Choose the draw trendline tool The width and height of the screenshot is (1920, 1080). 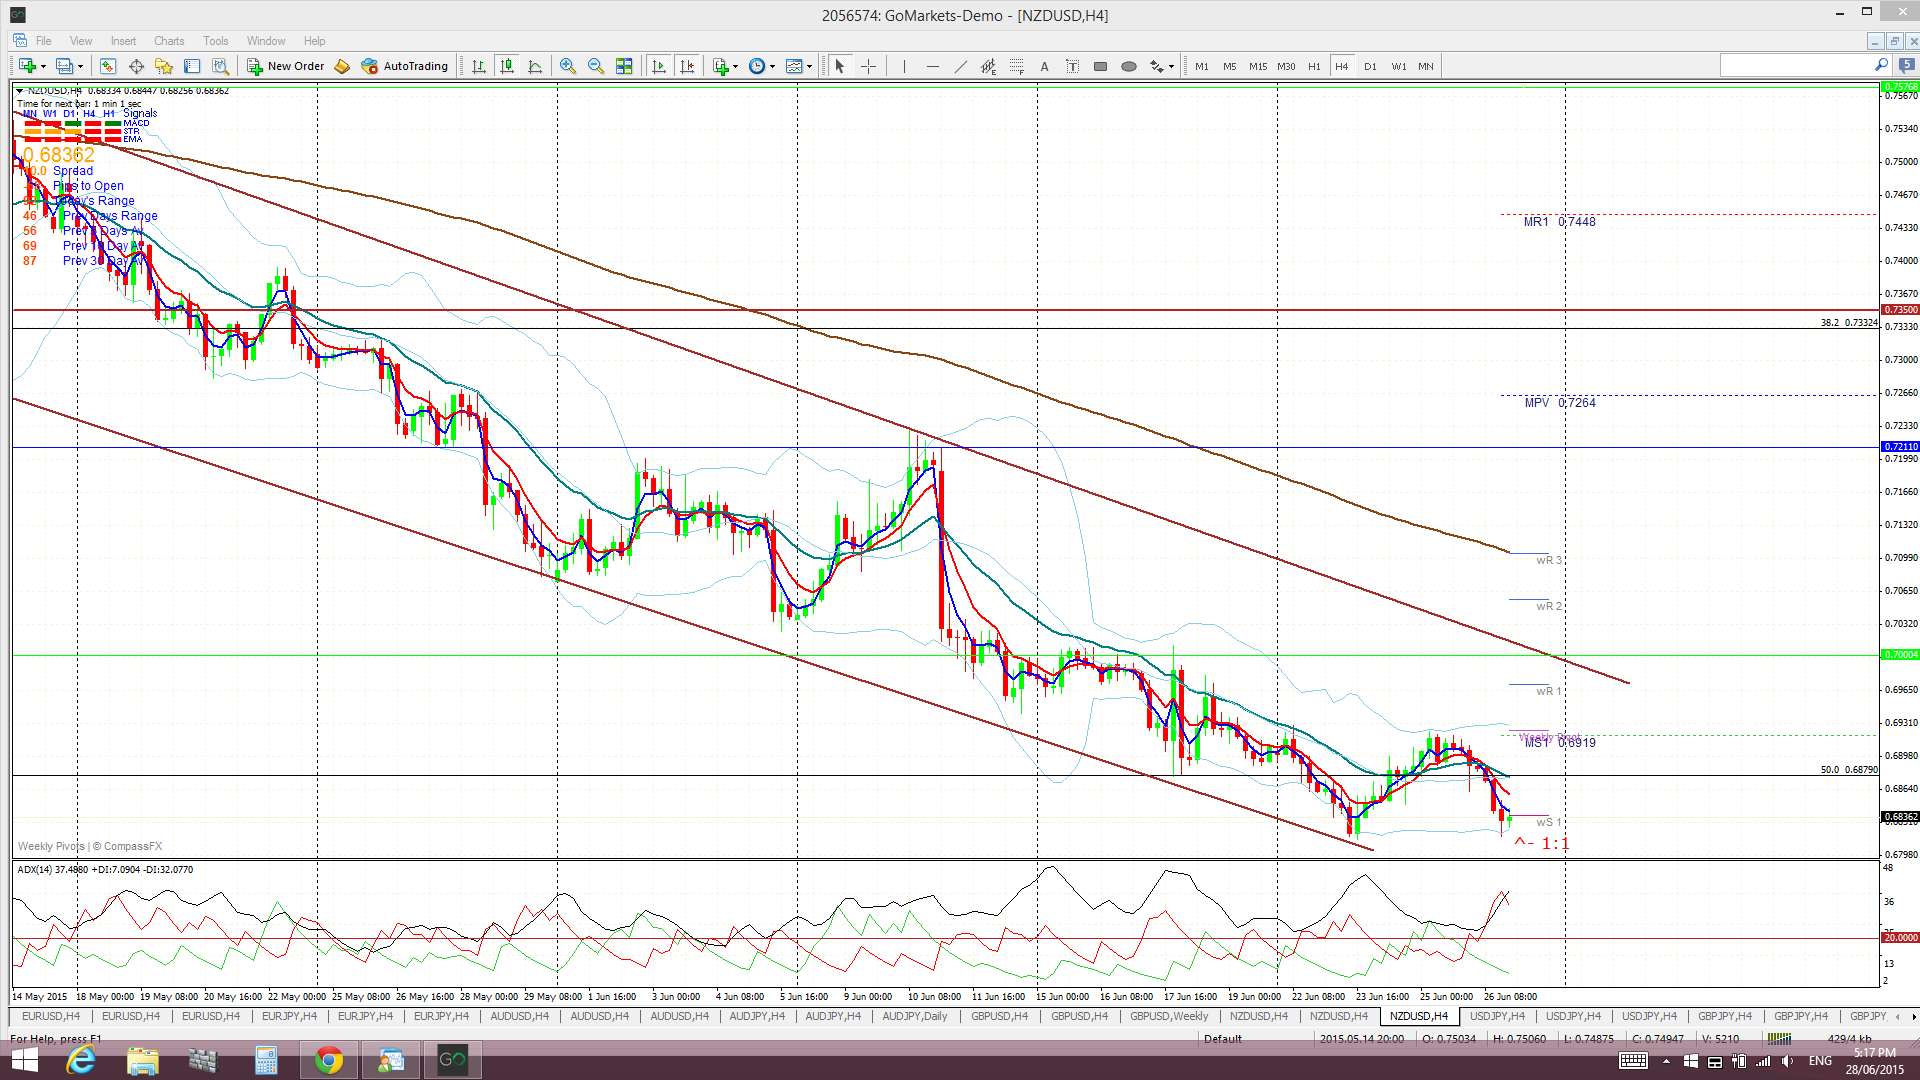[960, 66]
